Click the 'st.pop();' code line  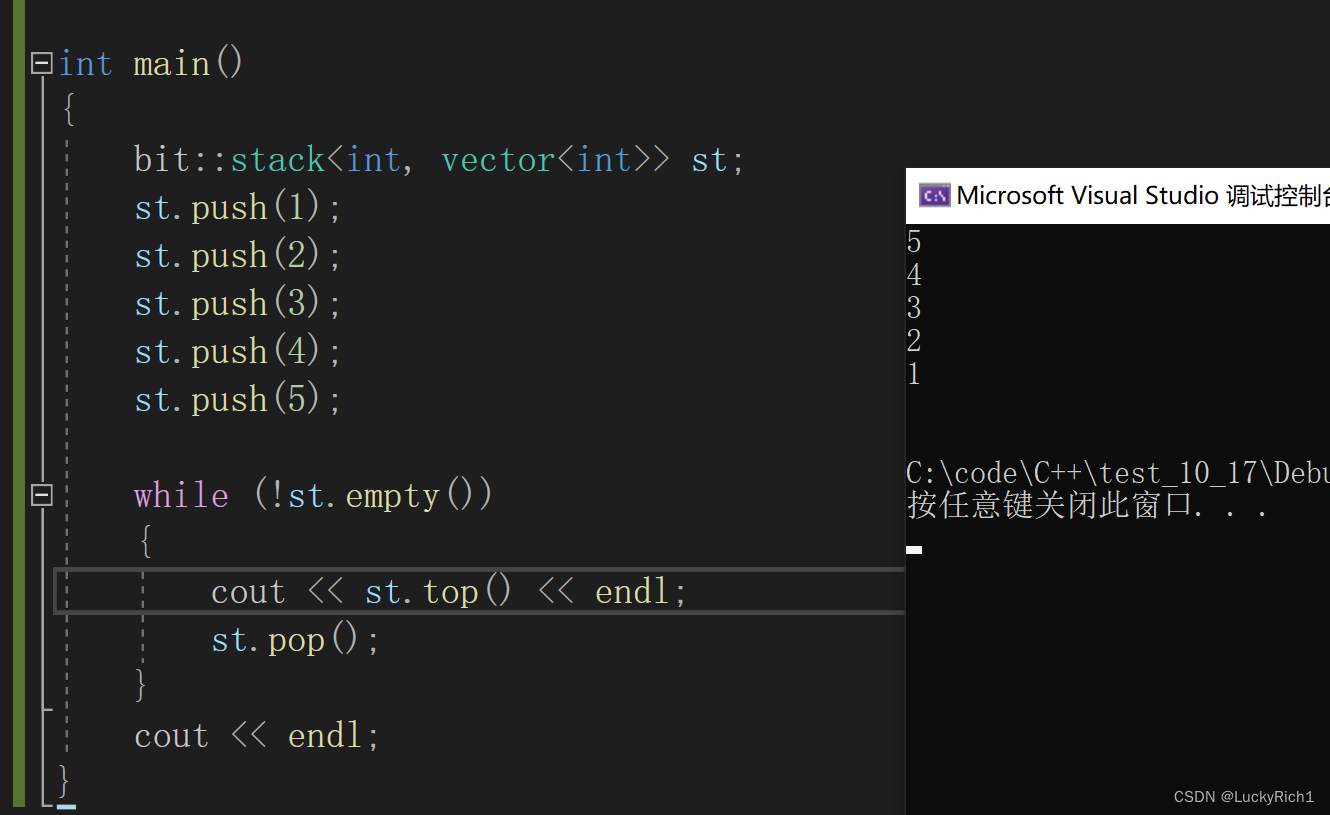click(297, 640)
